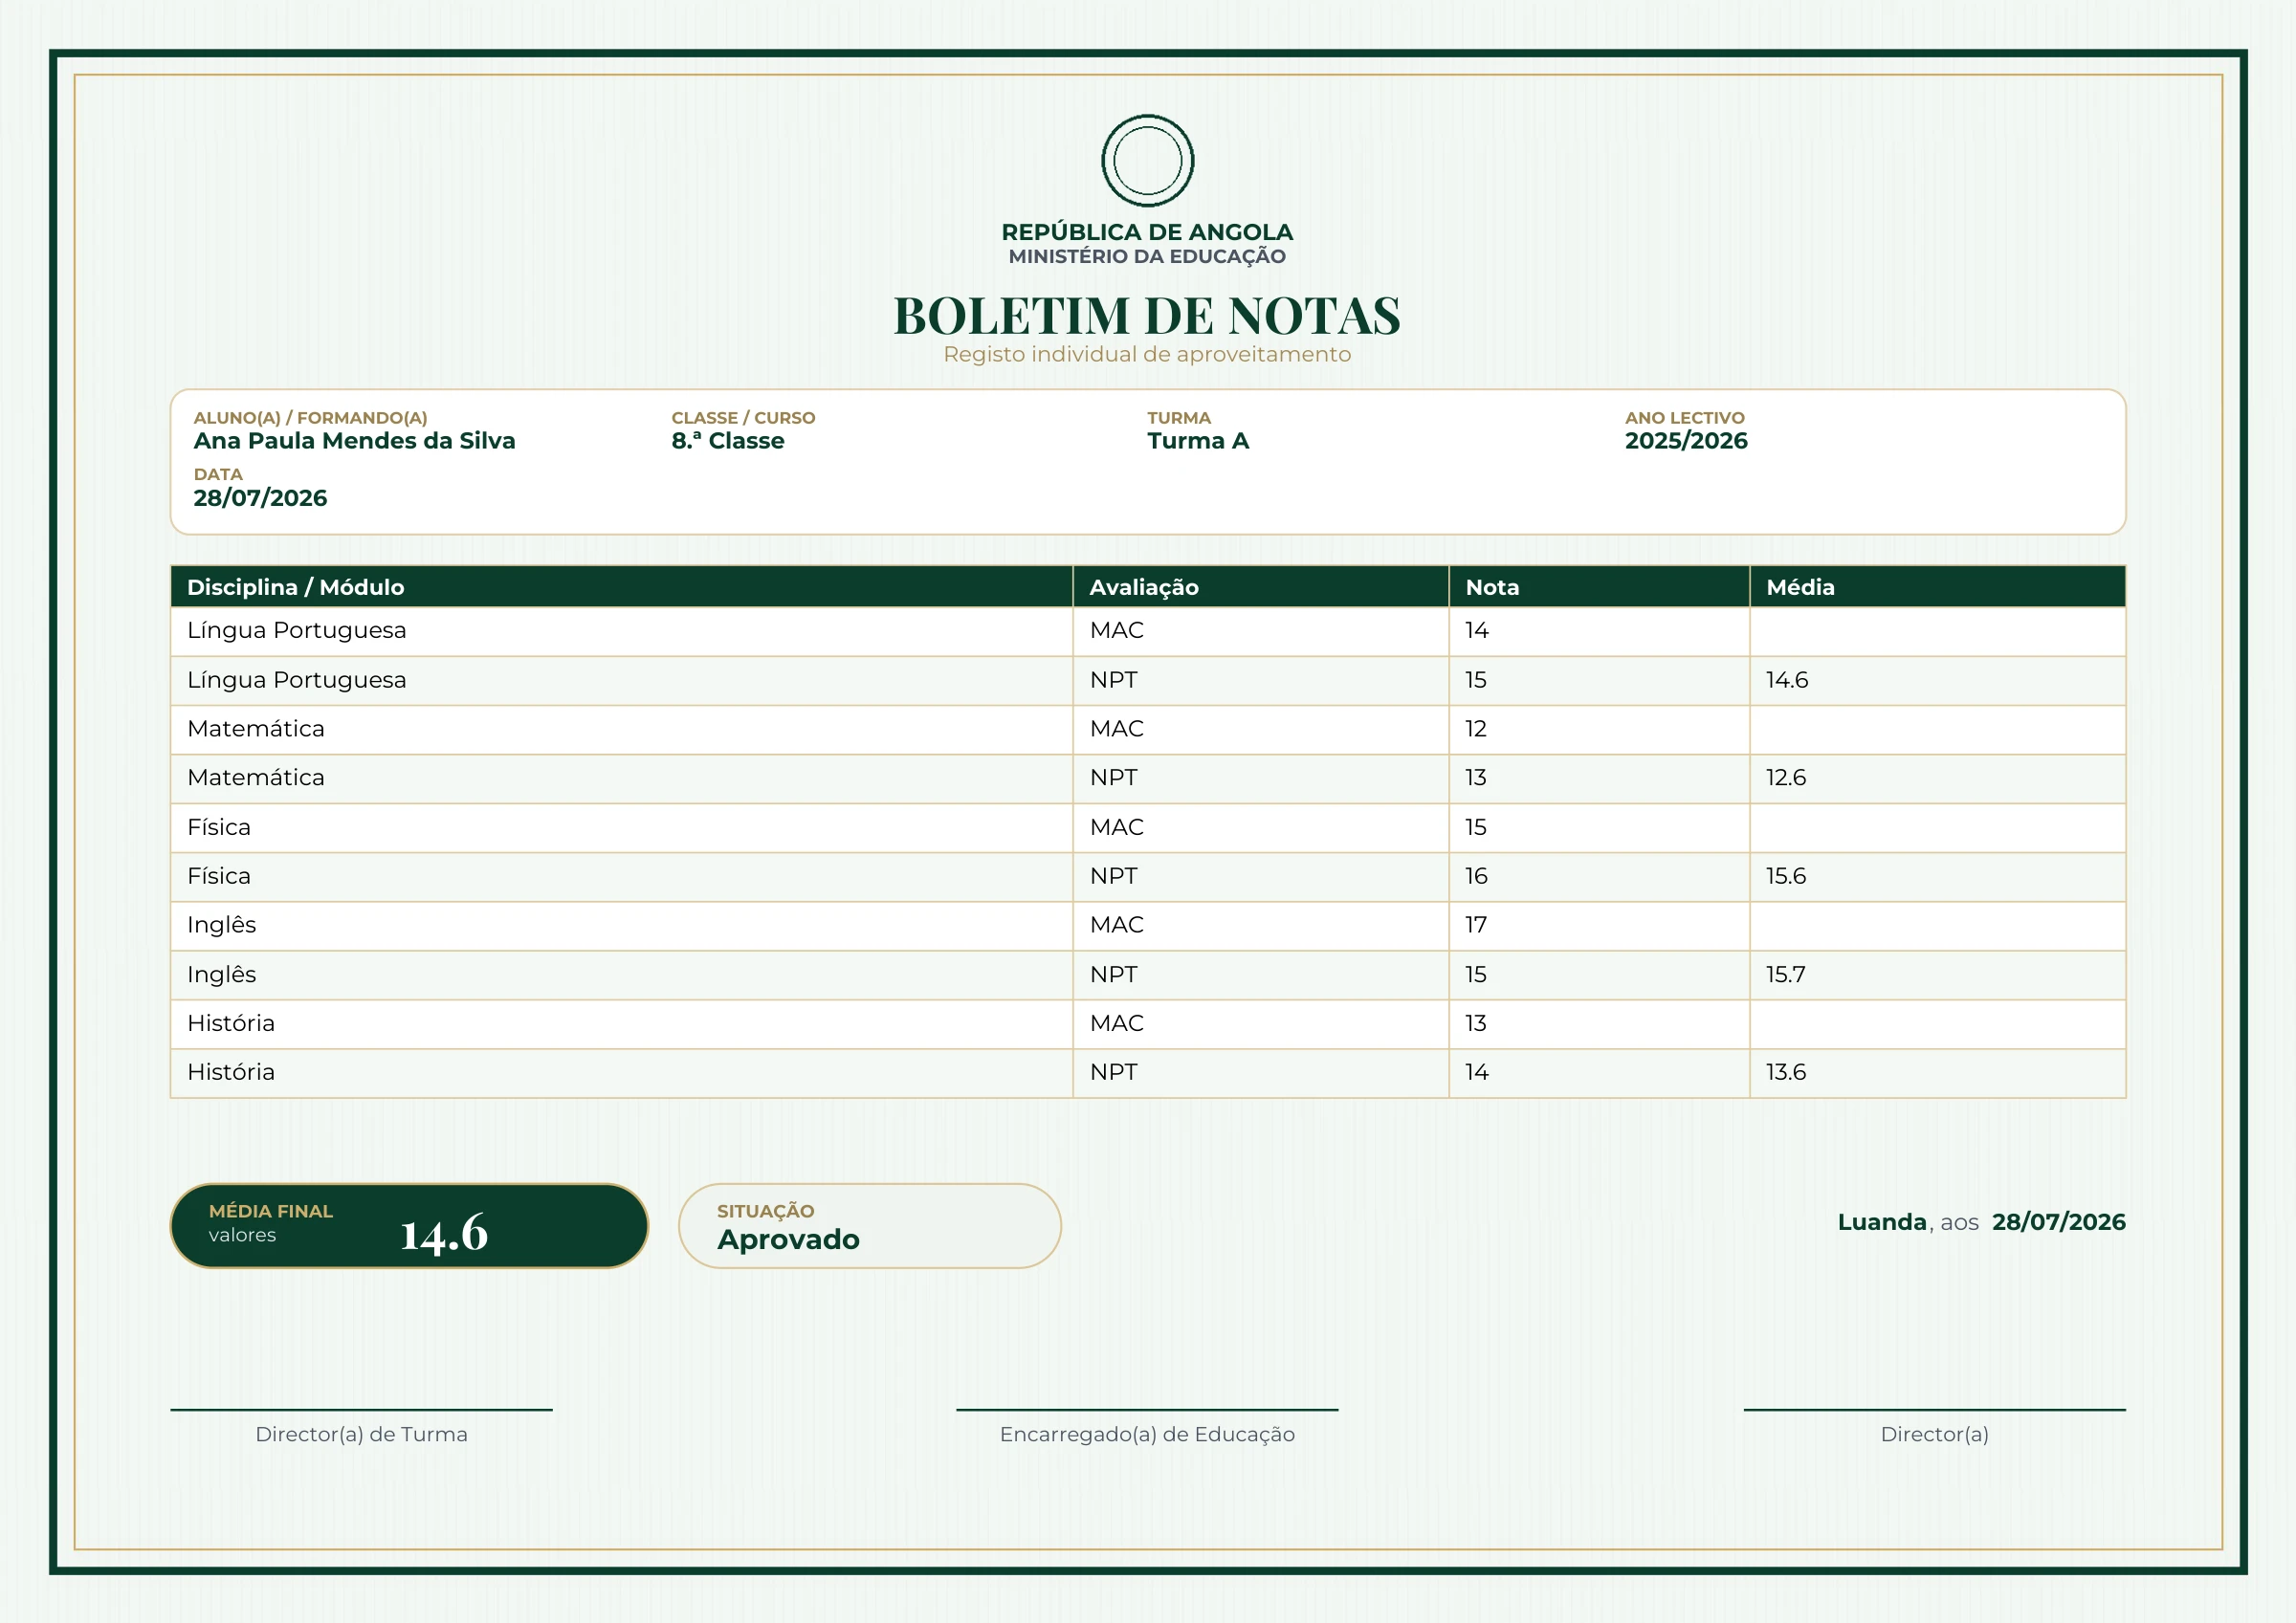Image resolution: width=2296 pixels, height=1623 pixels.
Task: Select academic year '2025/2026'
Action: (x=1686, y=441)
